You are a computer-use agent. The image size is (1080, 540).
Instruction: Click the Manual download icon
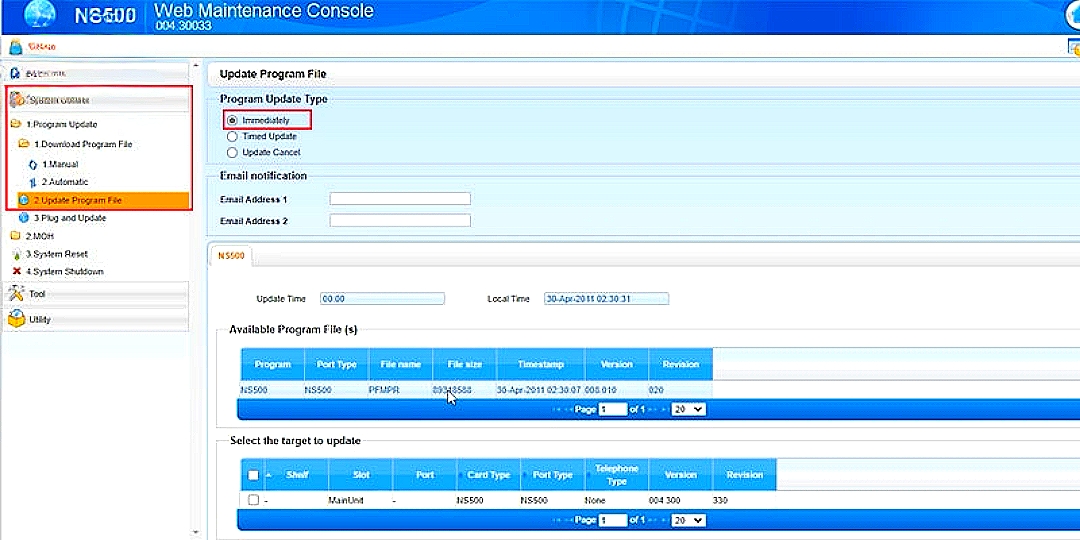click(32, 164)
